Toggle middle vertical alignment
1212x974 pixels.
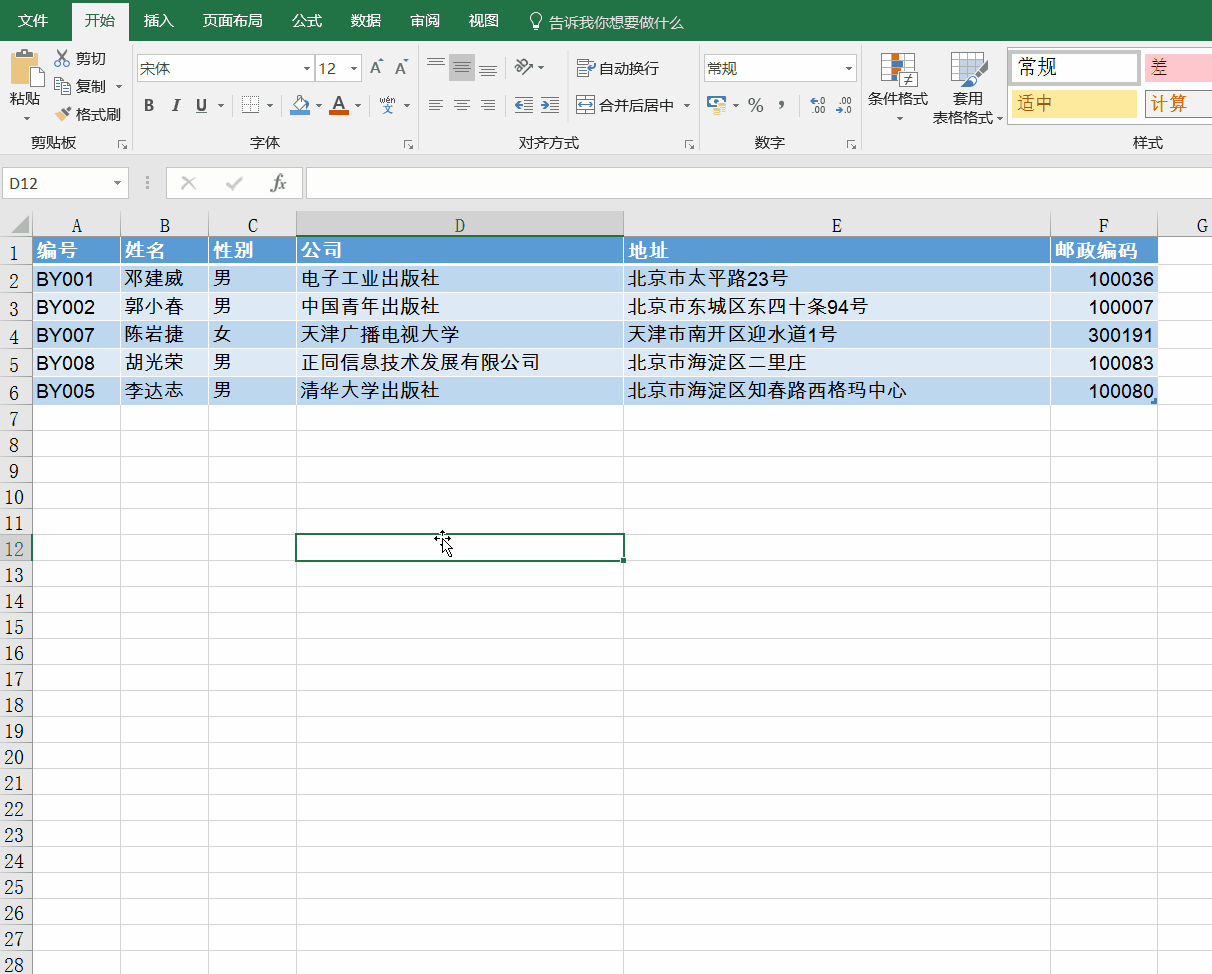(x=462, y=67)
